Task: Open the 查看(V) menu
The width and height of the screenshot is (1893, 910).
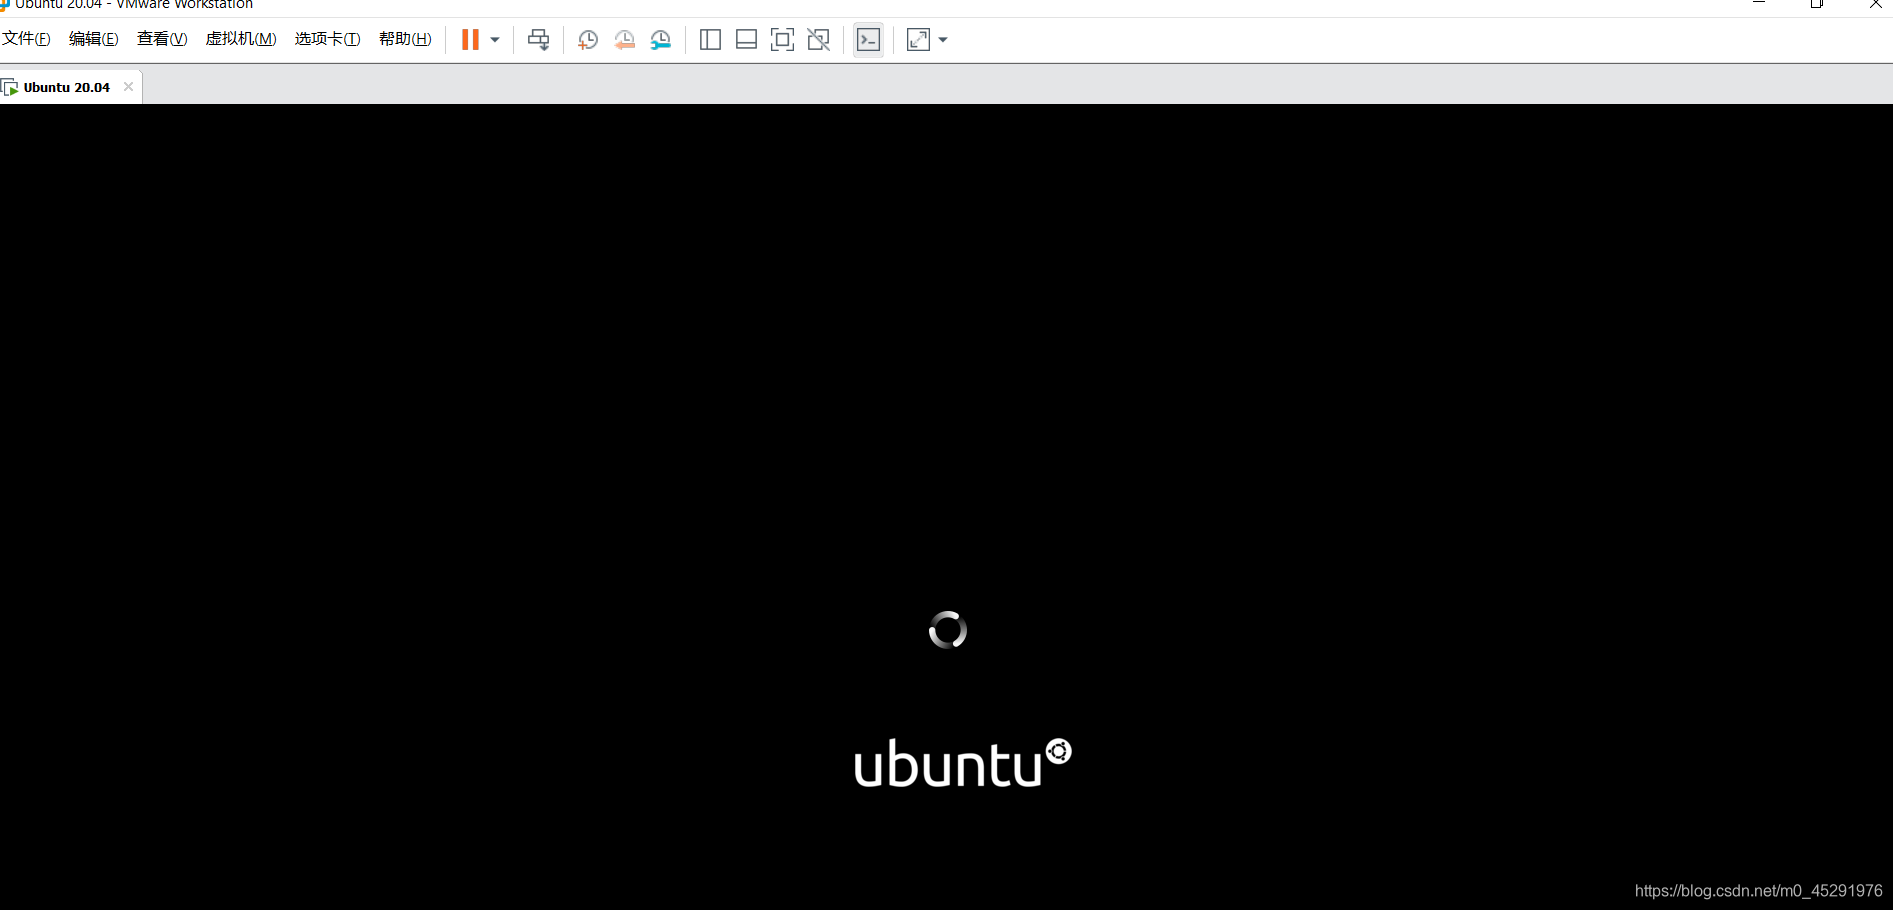Action: [162, 39]
